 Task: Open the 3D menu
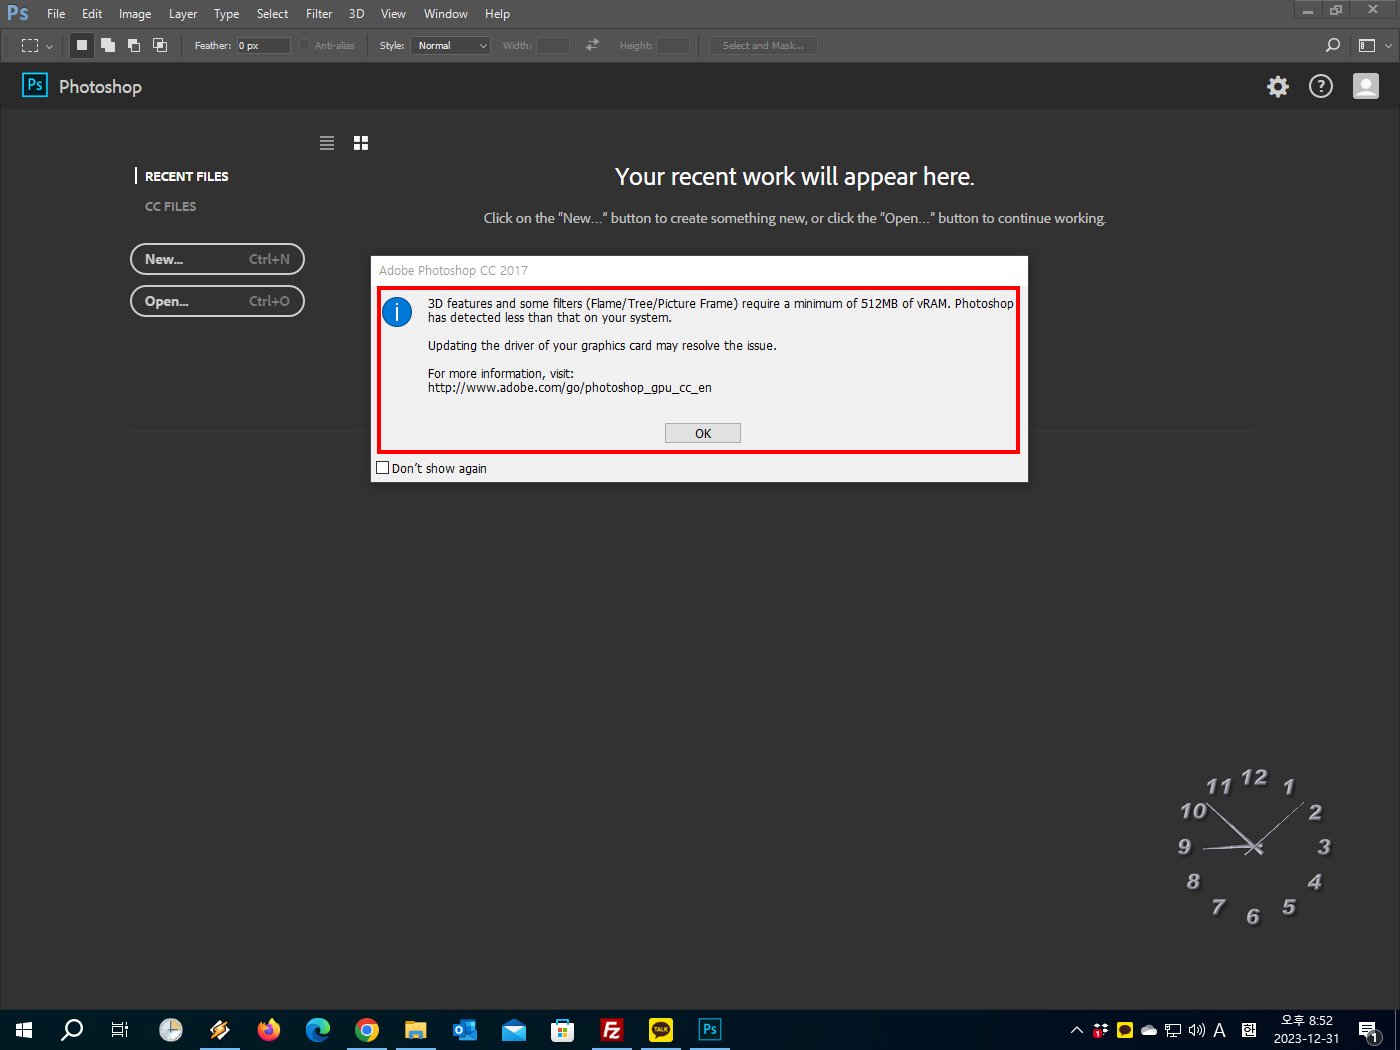(x=356, y=14)
